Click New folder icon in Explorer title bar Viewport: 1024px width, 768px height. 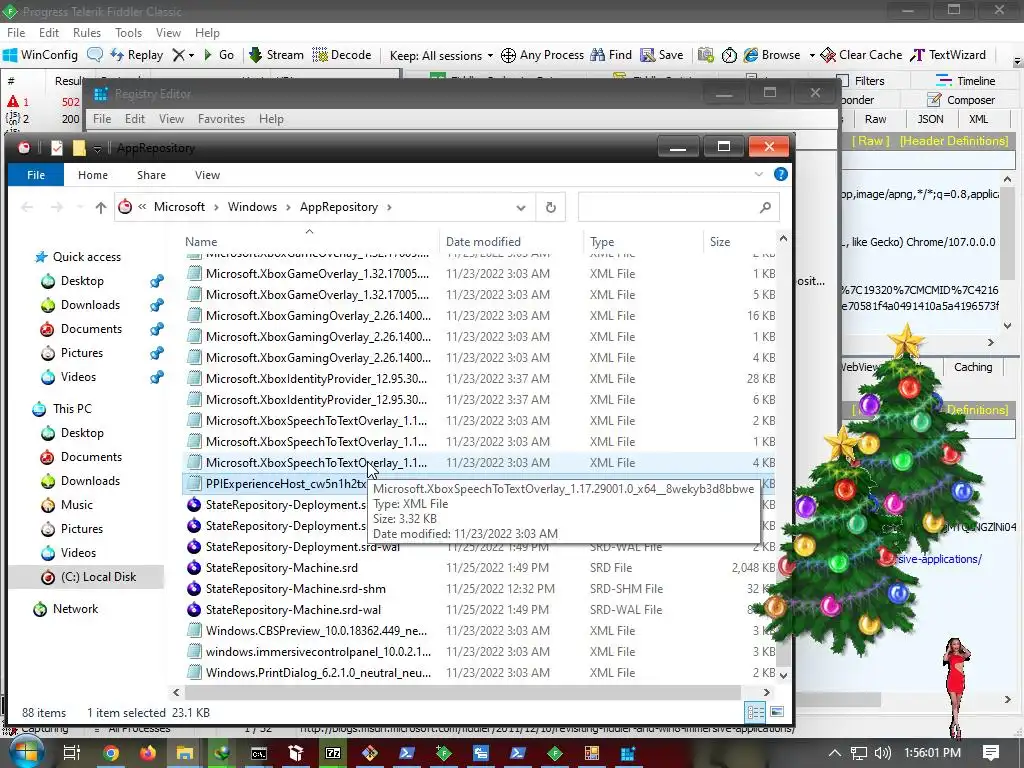pyautogui.click(x=79, y=148)
